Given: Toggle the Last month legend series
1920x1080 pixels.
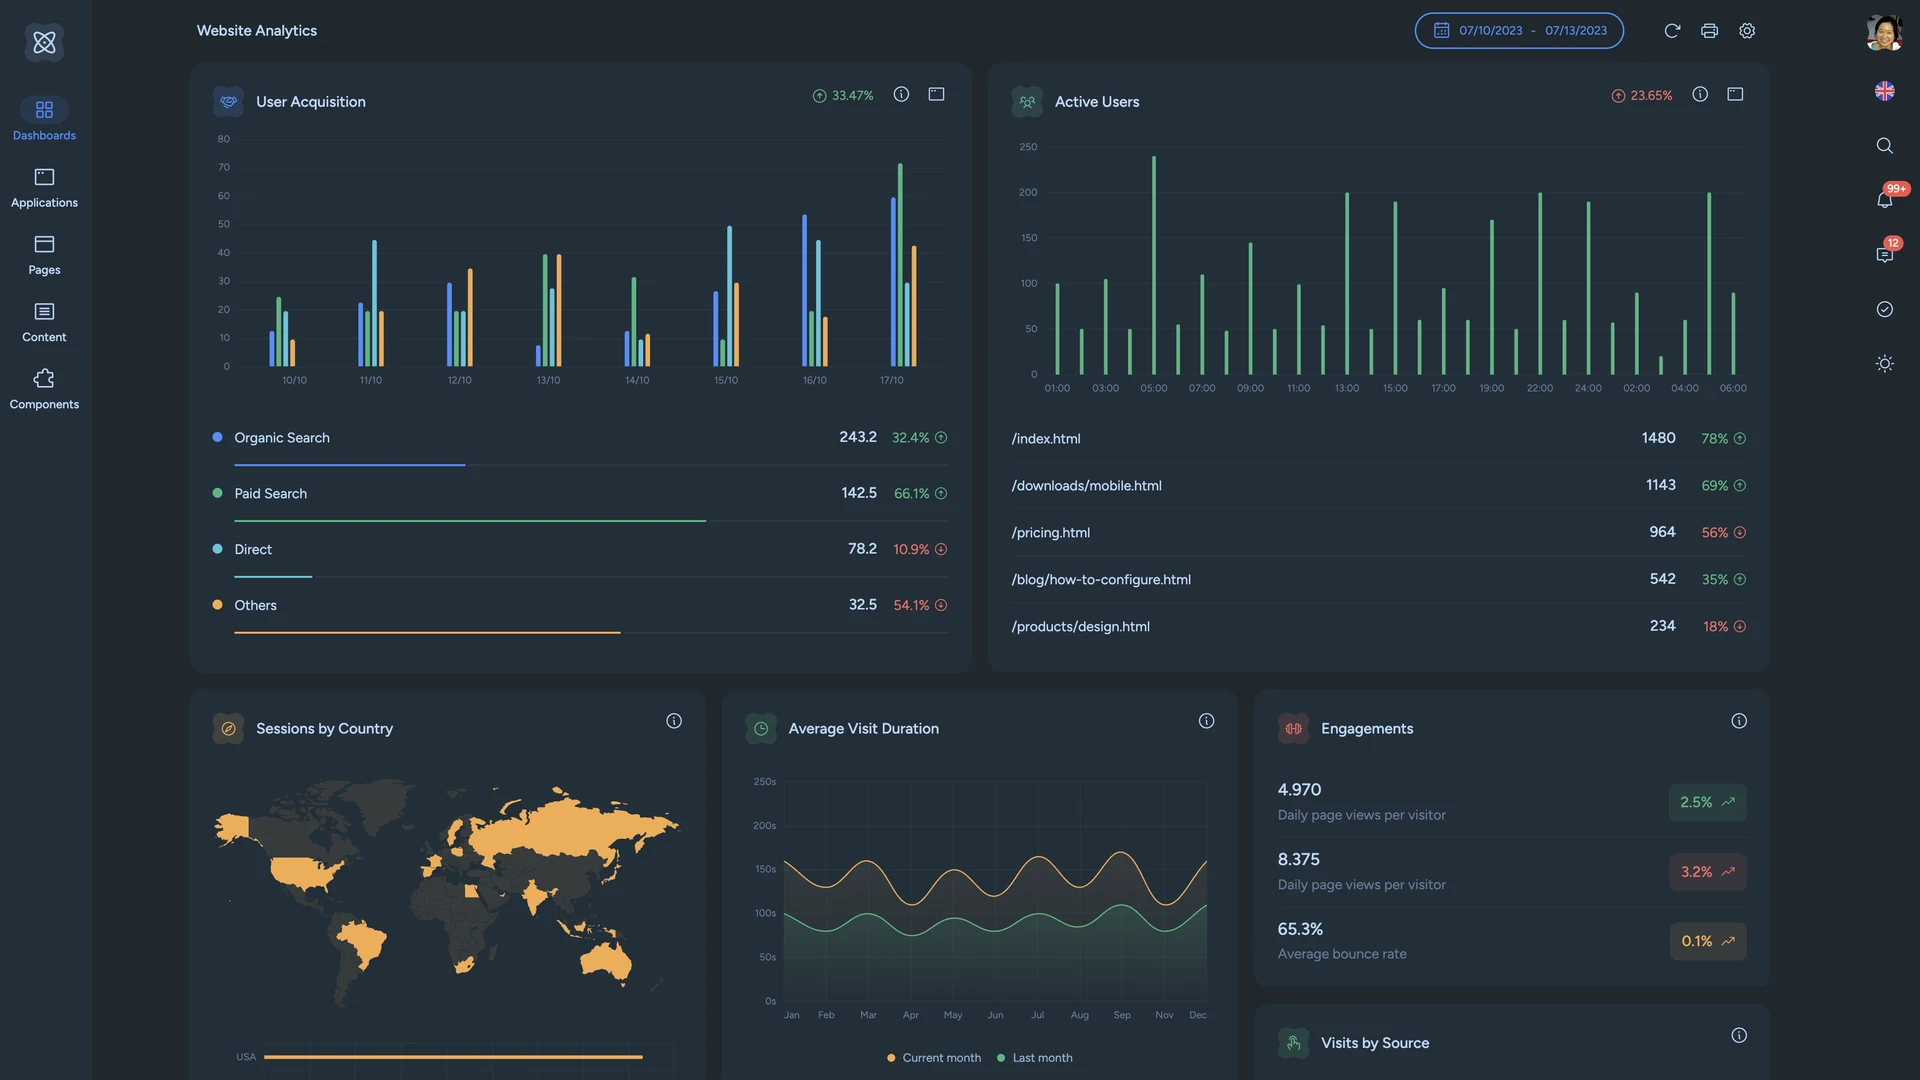Looking at the screenshot, I should tap(1035, 1058).
